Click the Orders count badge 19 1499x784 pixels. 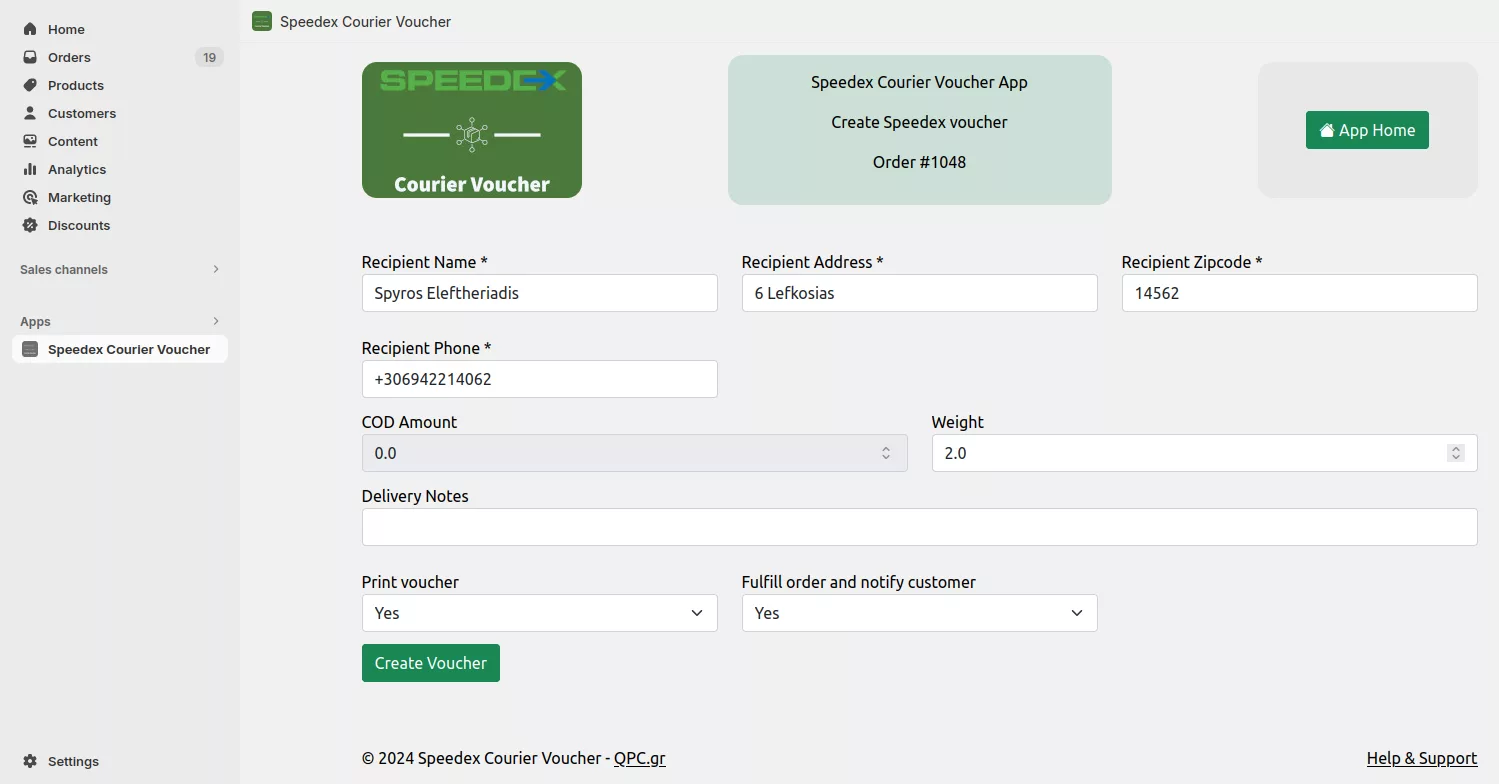(209, 57)
